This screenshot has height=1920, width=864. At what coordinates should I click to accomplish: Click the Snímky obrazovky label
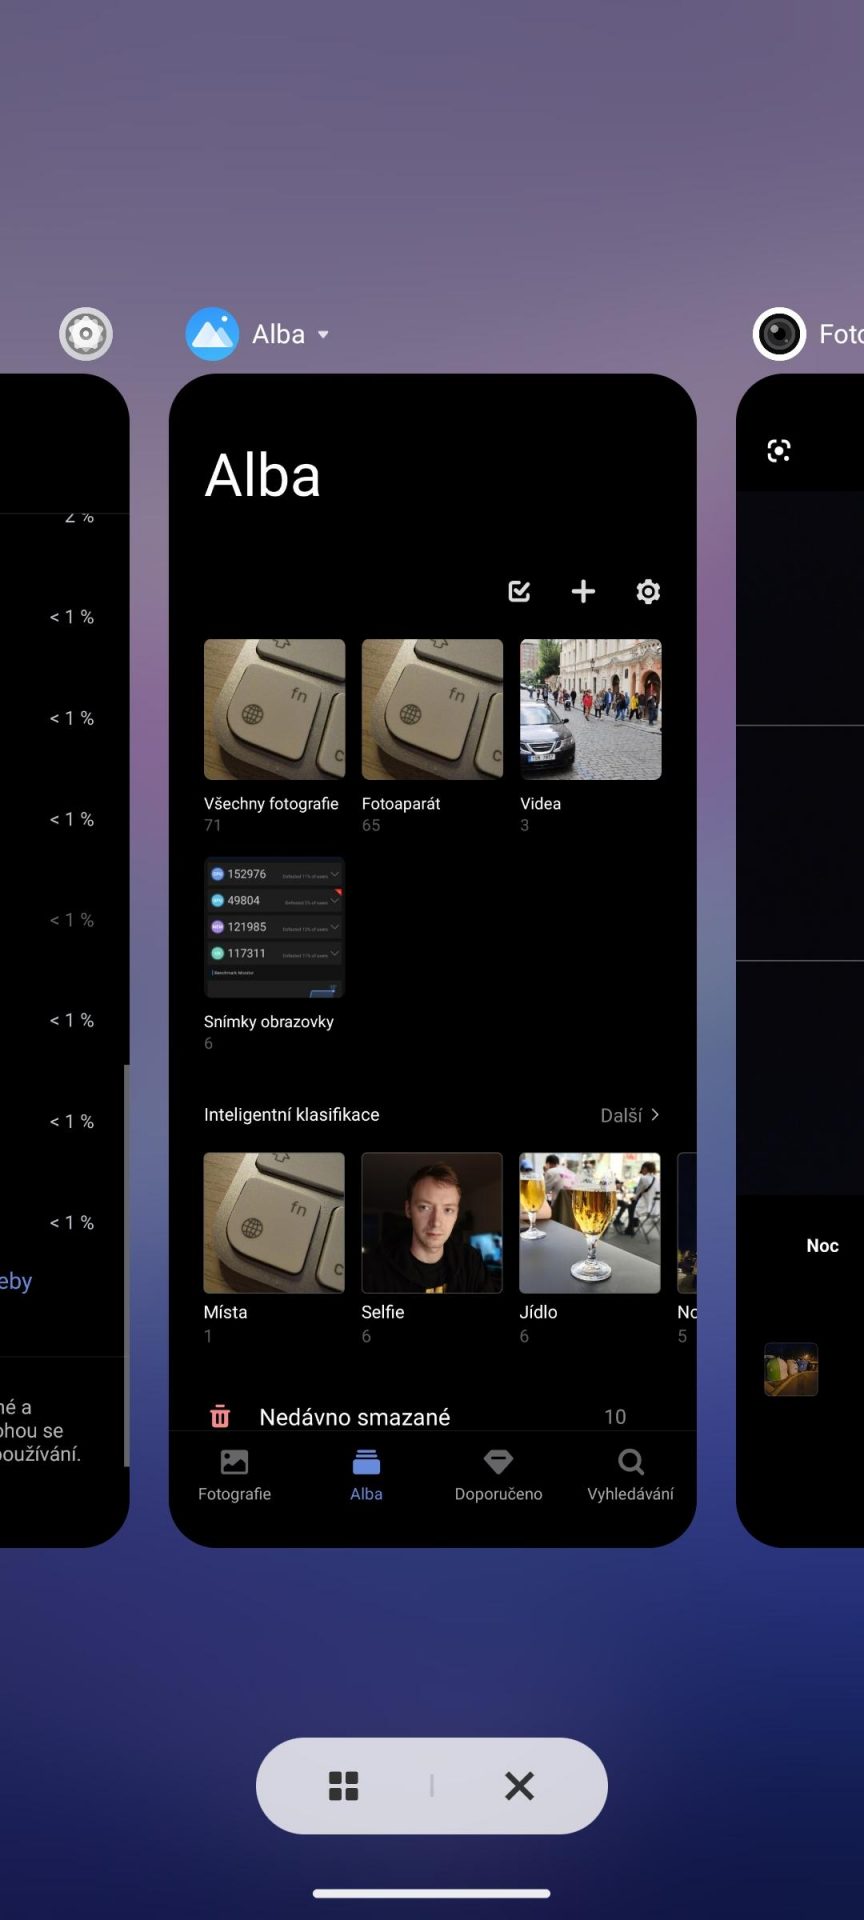(x=269, y=1022)
